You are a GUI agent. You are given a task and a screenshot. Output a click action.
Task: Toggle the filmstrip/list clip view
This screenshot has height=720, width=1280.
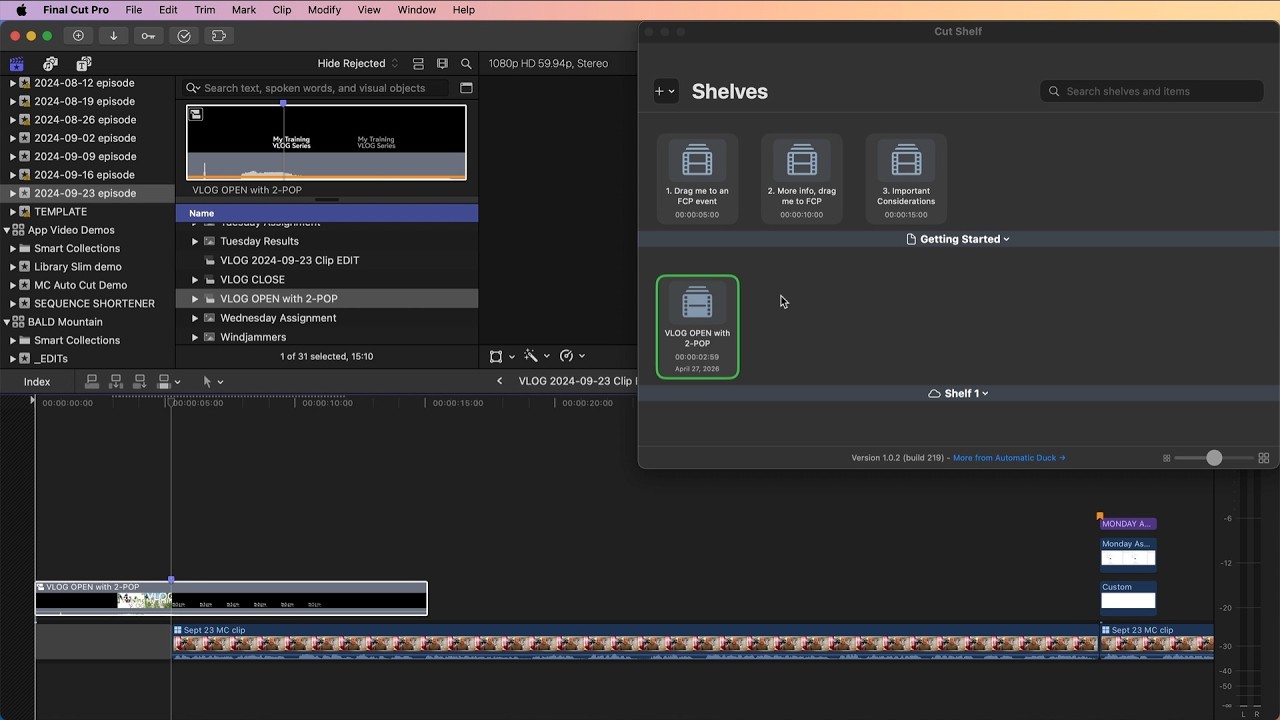tap(418, 64)
